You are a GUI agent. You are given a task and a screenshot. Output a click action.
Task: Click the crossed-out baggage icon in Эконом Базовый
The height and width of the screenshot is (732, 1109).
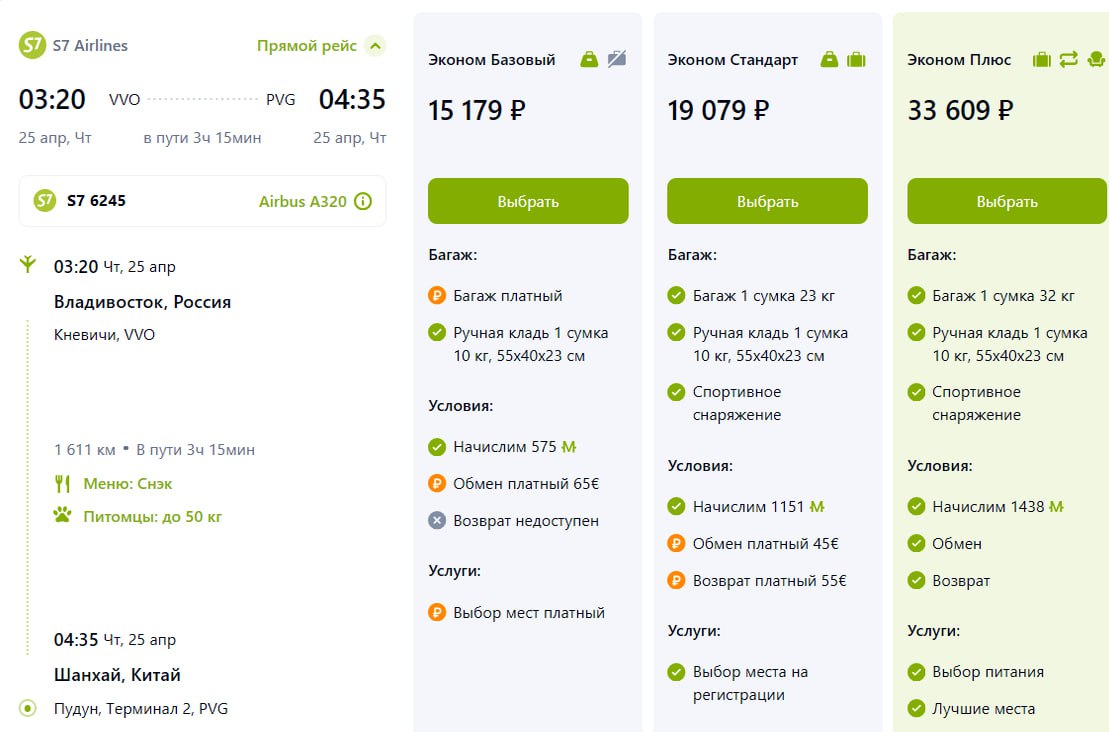tap(616, 60)
